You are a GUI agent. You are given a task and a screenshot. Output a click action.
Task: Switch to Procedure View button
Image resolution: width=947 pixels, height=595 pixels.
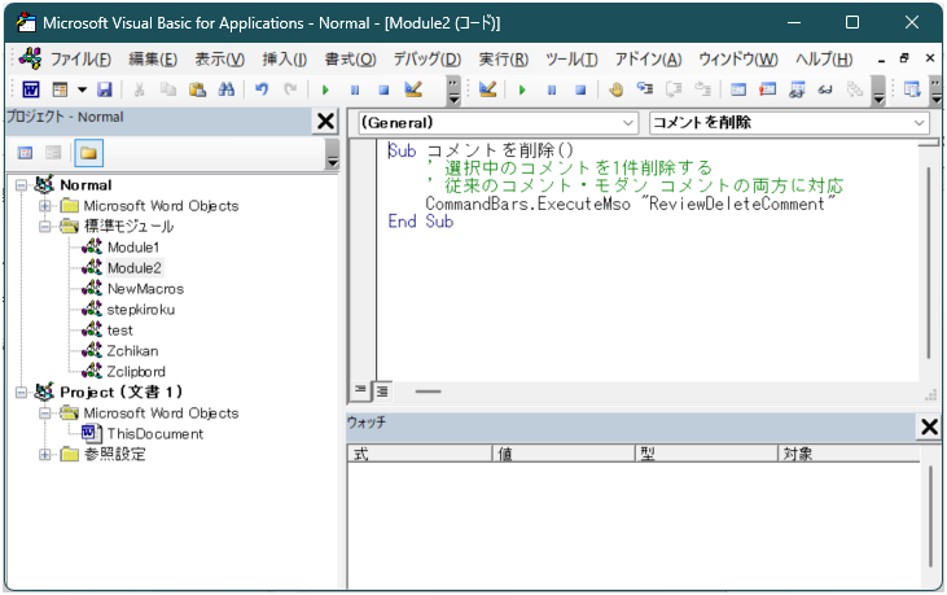[x=360, y=390]
